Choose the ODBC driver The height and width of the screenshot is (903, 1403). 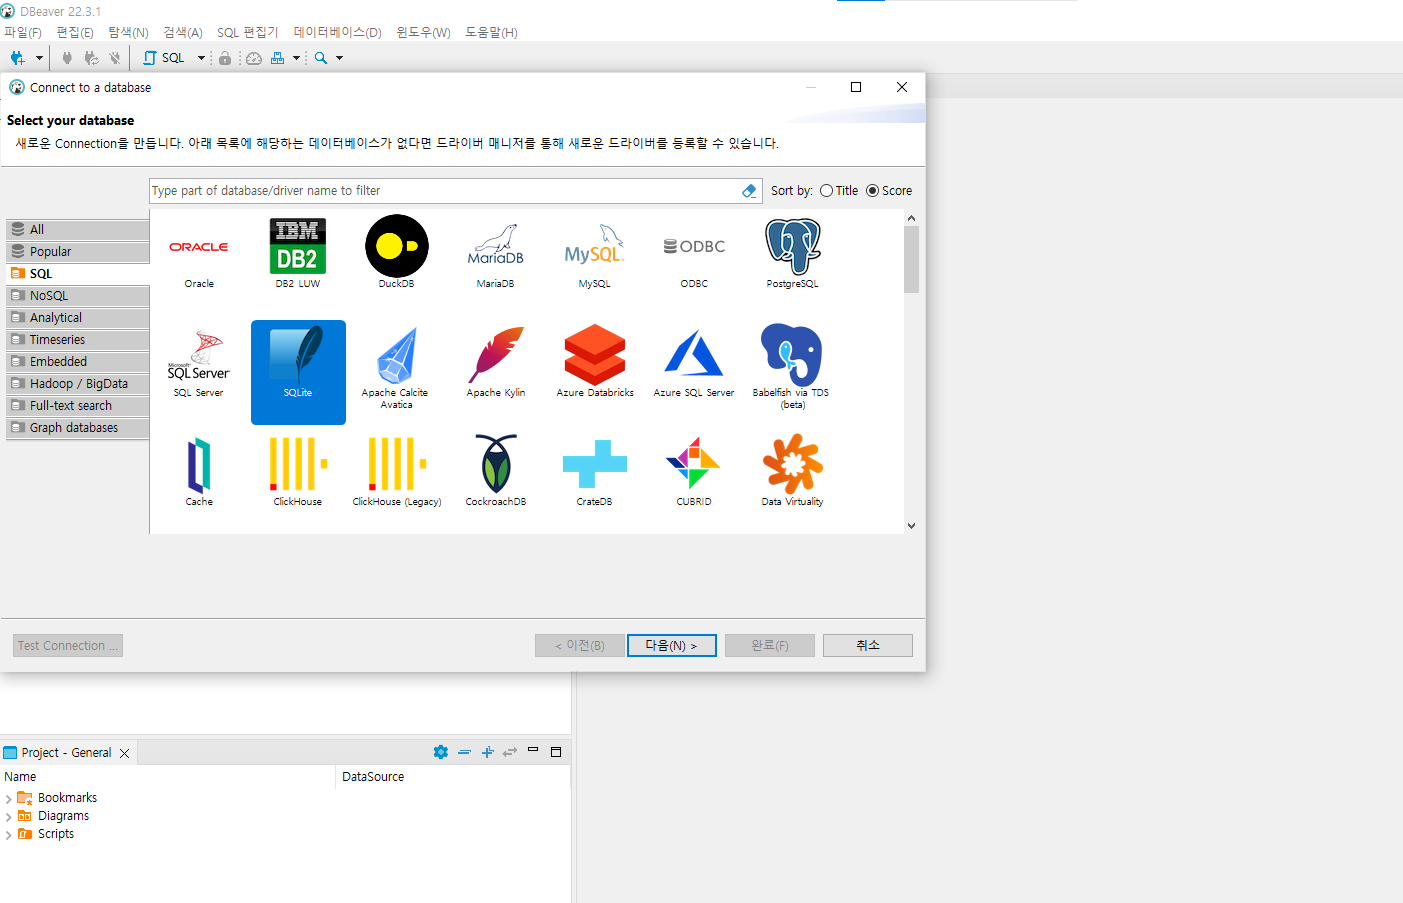[694, 254]
